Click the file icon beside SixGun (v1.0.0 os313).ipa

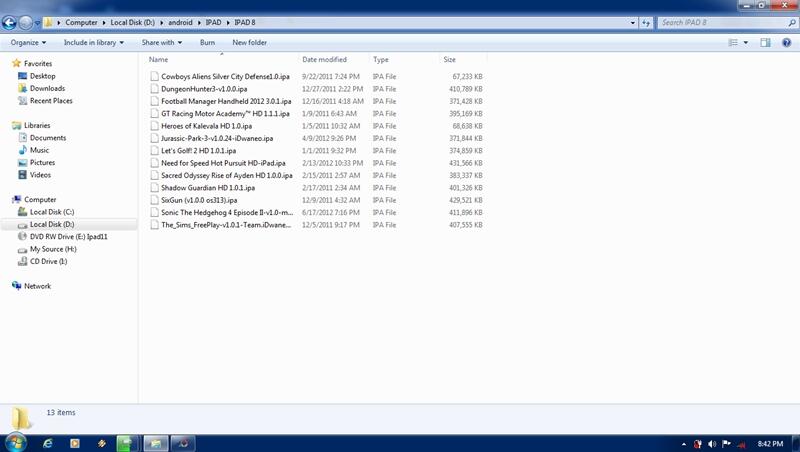tap(154, 200)
